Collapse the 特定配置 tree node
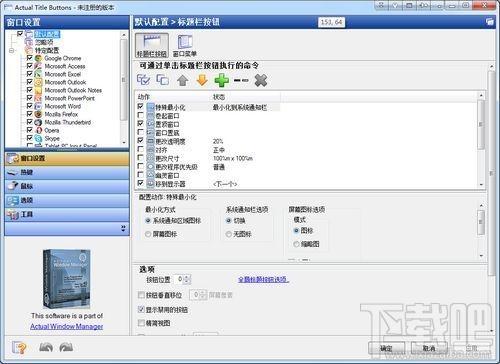This screenshot has width=500, height=364. (x=12, y=51)
